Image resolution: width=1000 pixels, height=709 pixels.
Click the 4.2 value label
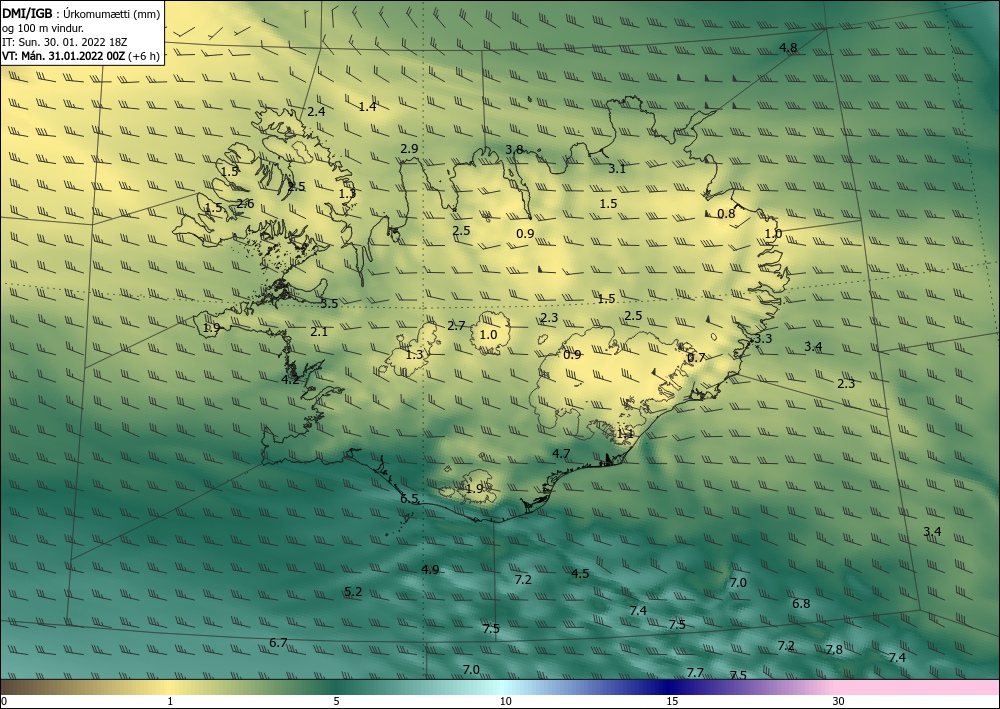pos(290,380)
